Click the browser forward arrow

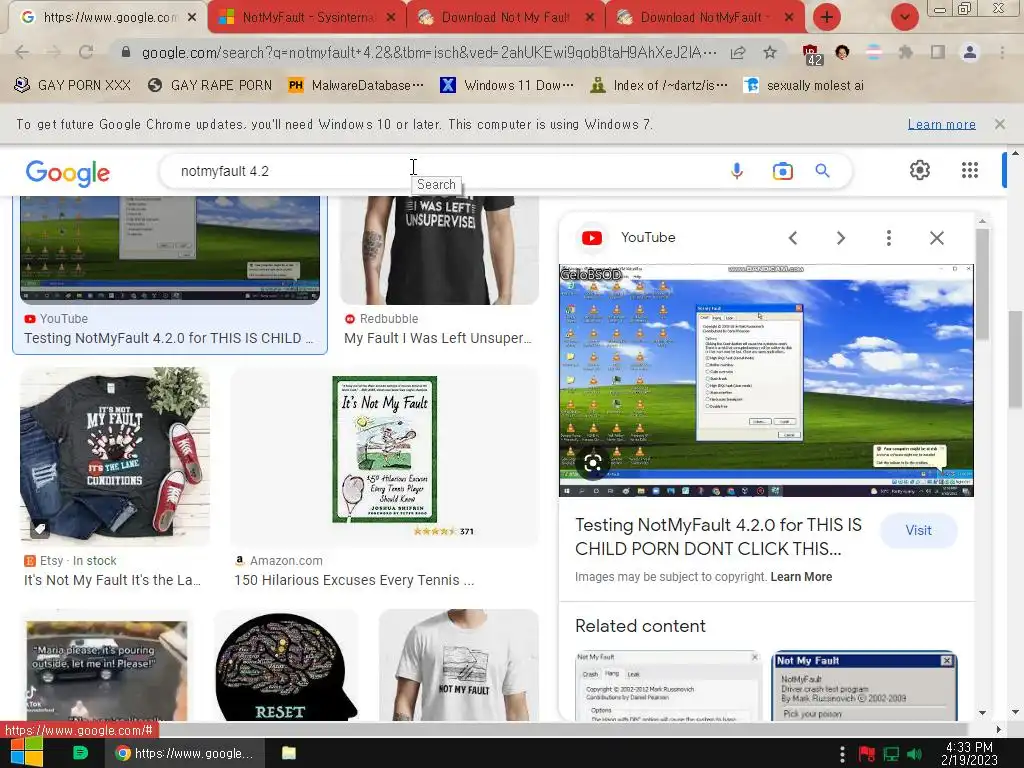(54, 52)
